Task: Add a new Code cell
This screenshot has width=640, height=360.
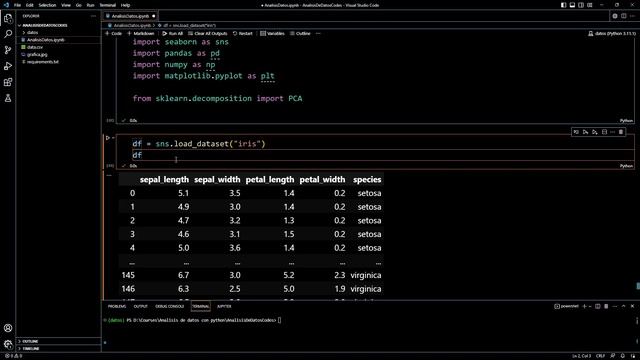Action: [x=113, y=33]
